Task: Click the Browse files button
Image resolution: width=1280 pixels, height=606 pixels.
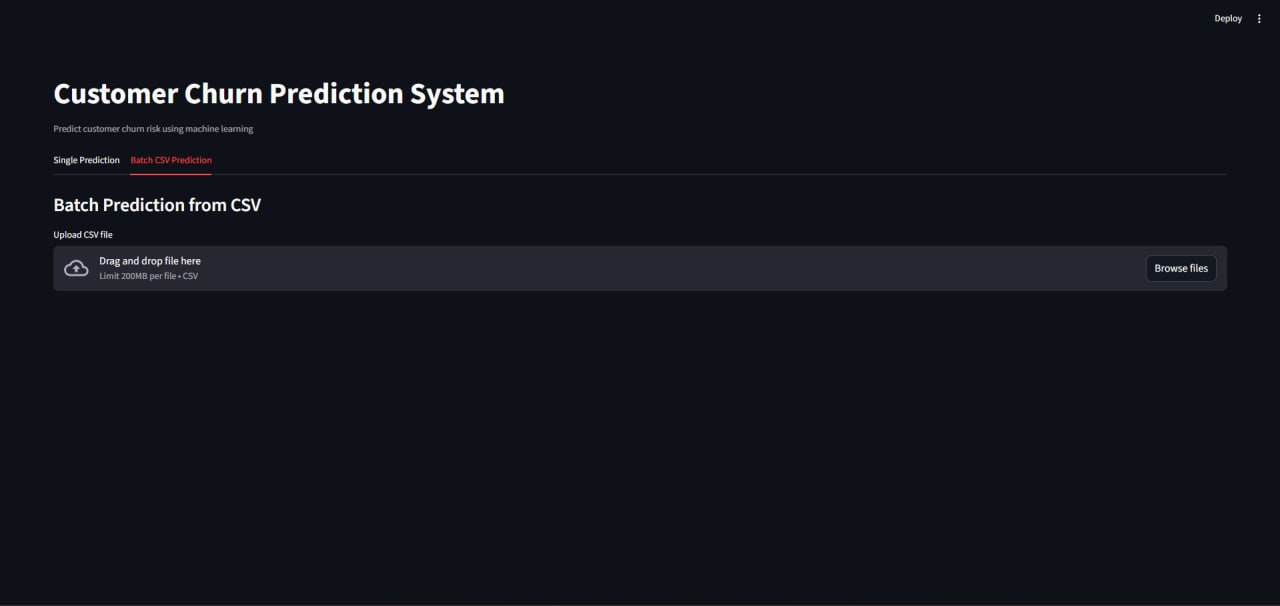Action: pyautogui.click(x=1181, y=268)
